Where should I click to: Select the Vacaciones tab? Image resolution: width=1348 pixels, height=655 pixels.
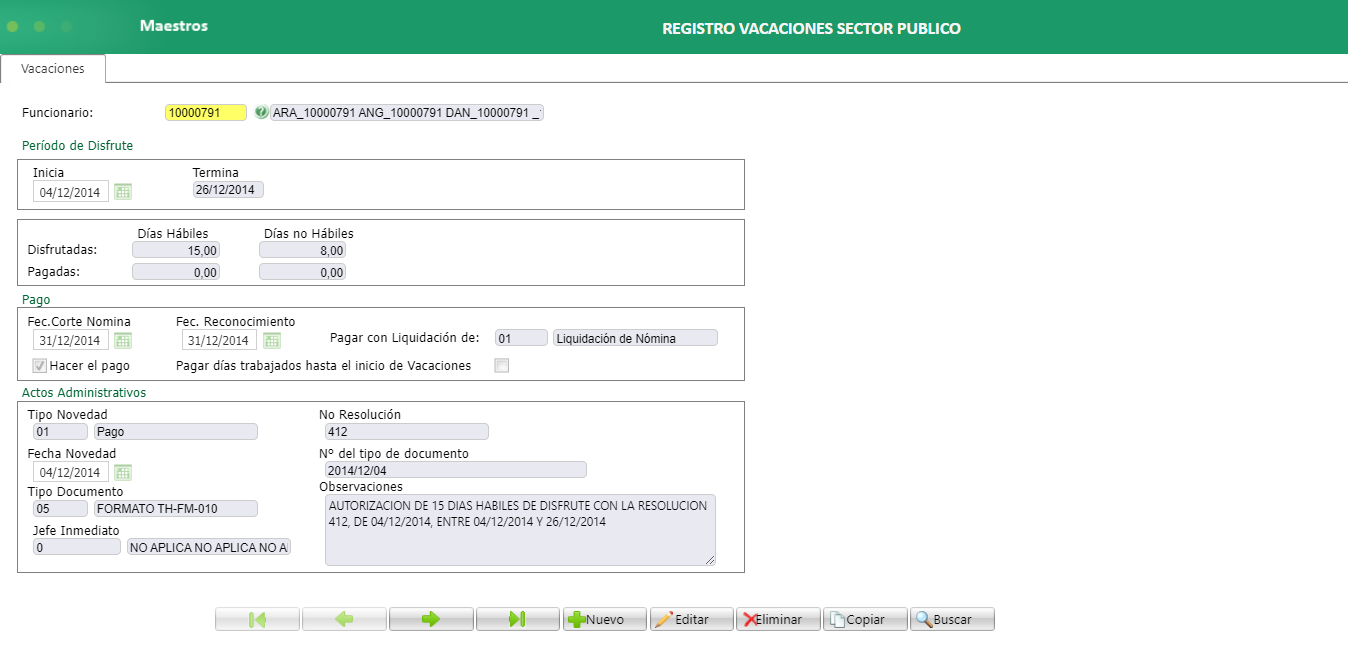coord(53,69)
